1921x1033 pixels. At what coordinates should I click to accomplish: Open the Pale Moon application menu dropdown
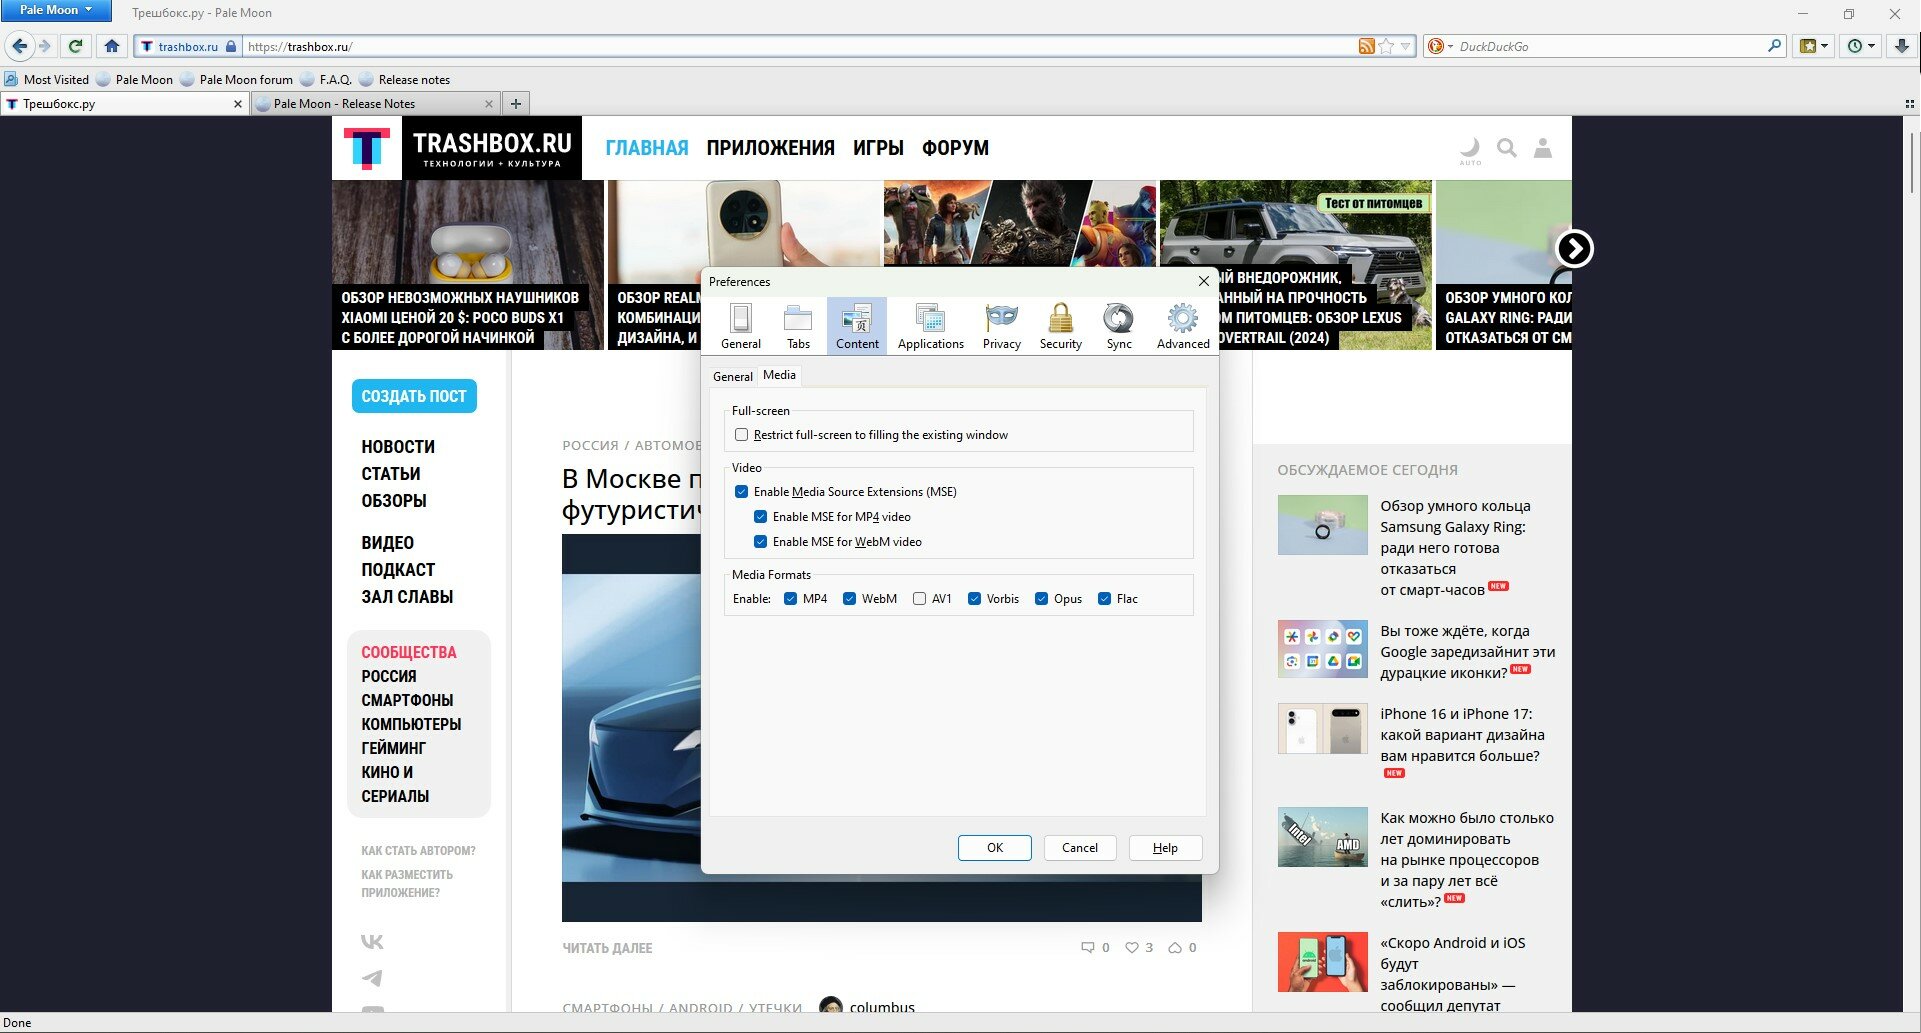56,10
